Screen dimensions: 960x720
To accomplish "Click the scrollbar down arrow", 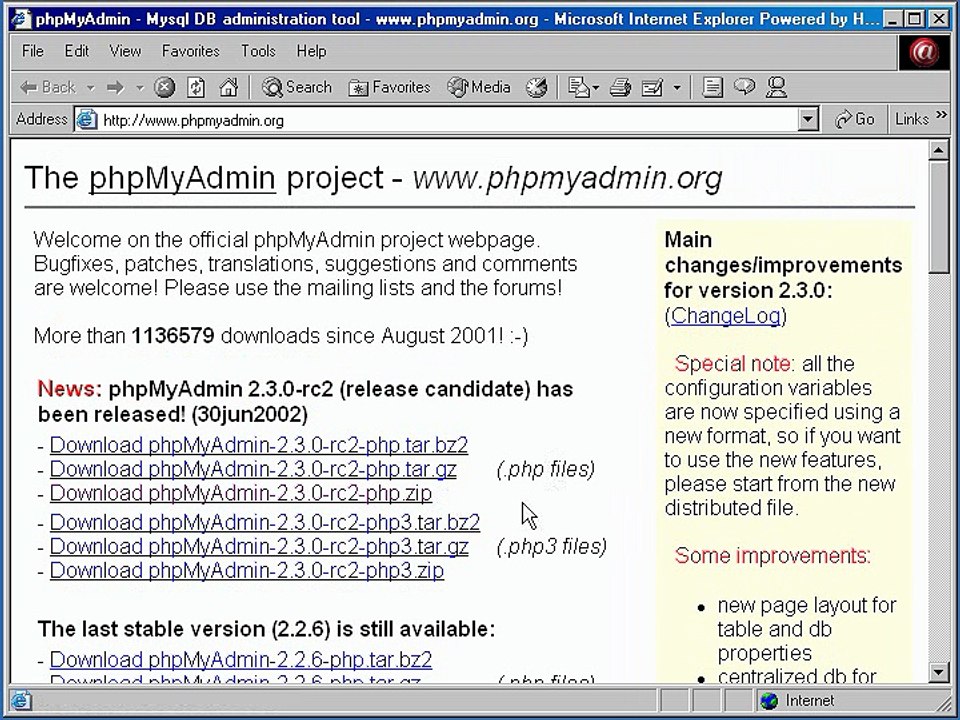I will tap(939, 673).
